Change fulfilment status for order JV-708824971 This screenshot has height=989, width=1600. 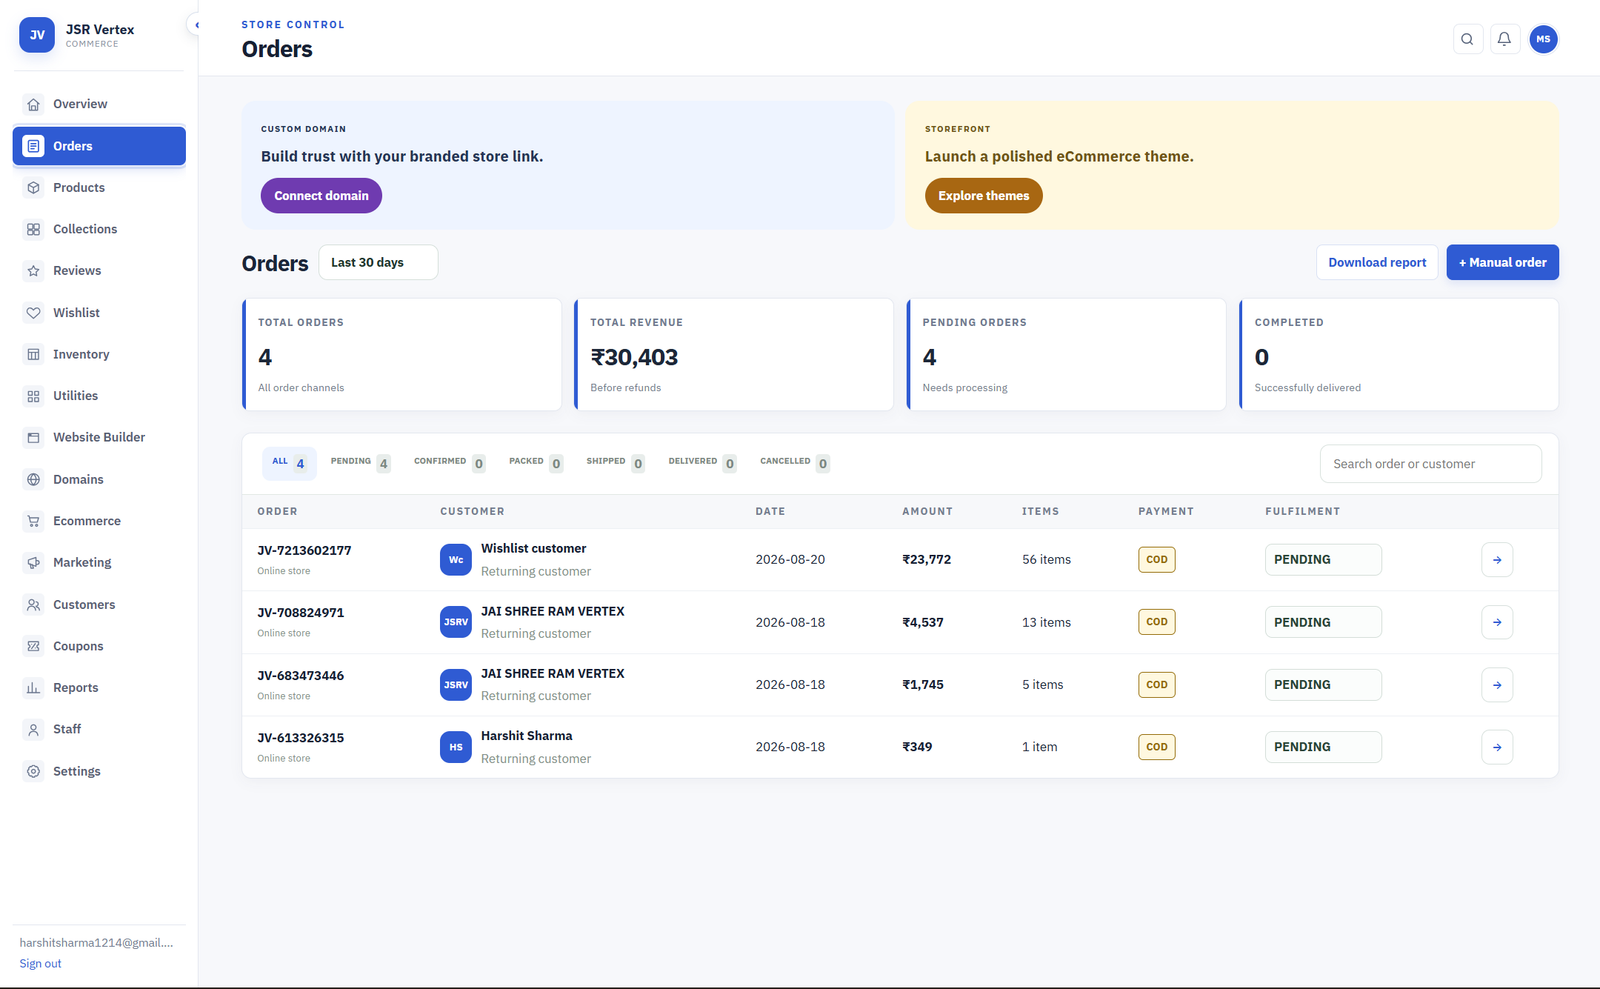(x=1323, y=622)
